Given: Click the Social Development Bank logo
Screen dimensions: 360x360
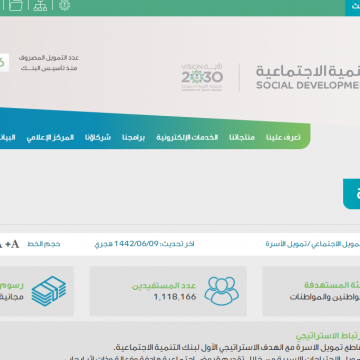Looking at the screenshot, I should pos(308,77).
